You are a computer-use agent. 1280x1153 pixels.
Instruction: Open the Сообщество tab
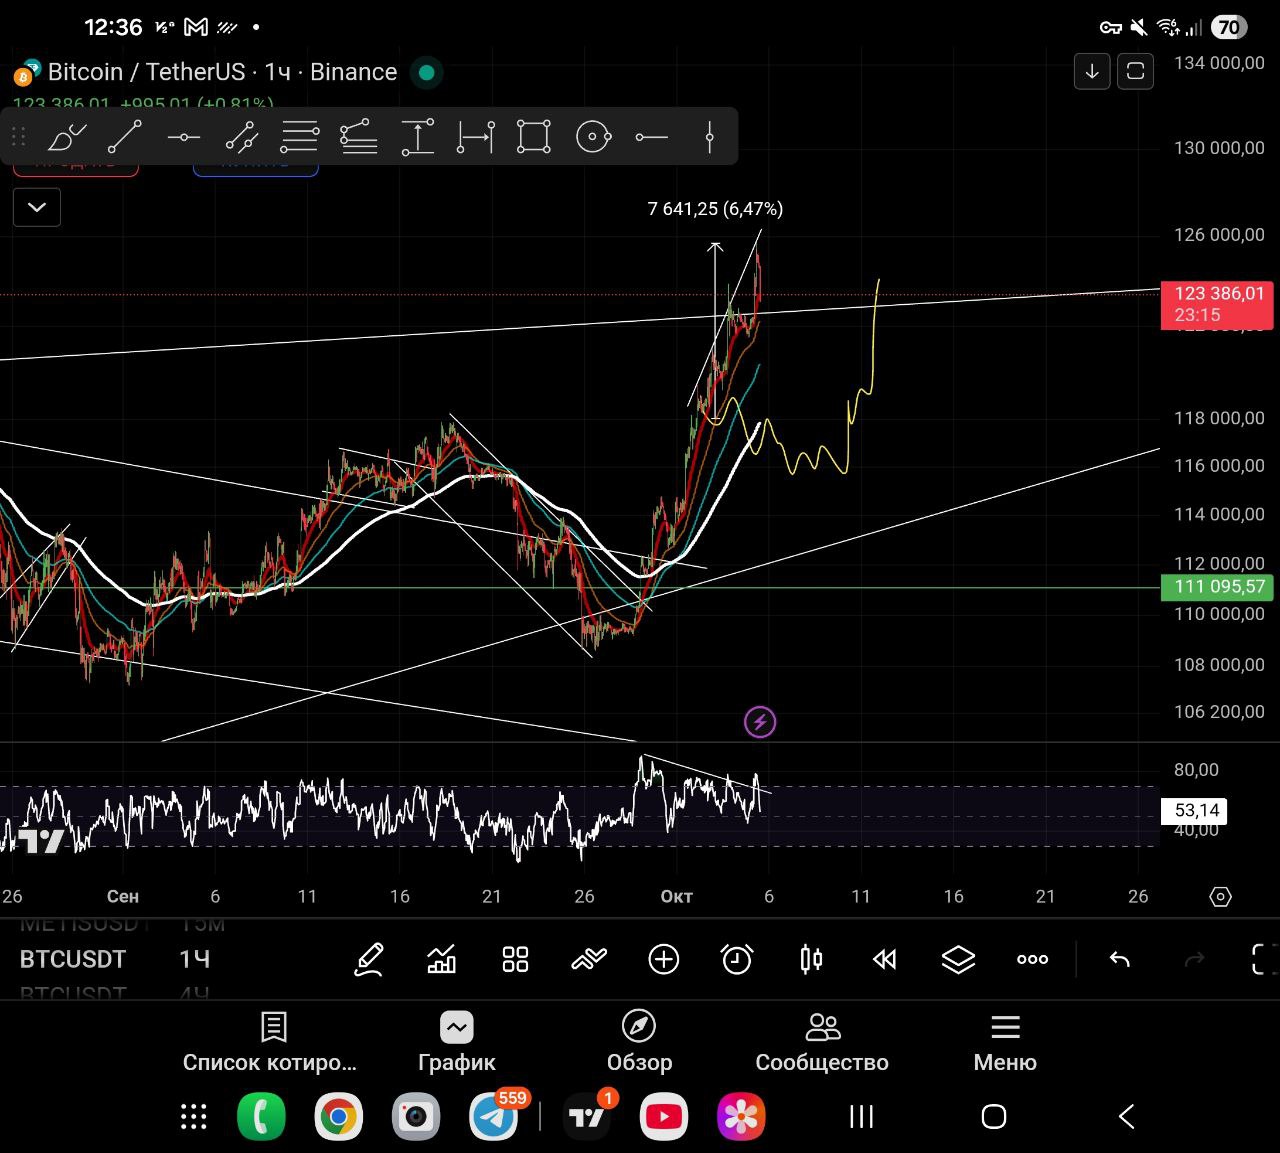coord(821,1041)
